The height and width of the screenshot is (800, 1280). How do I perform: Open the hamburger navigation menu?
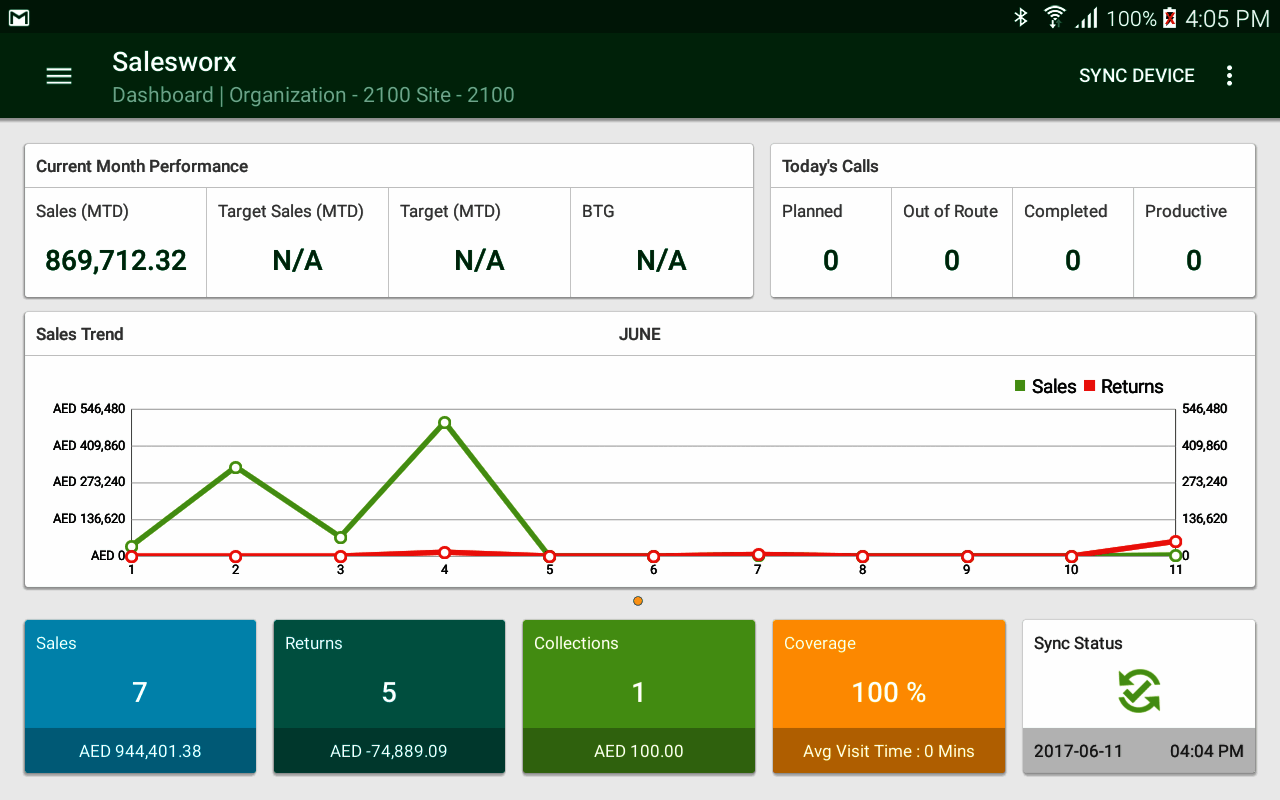pos(59,76)
